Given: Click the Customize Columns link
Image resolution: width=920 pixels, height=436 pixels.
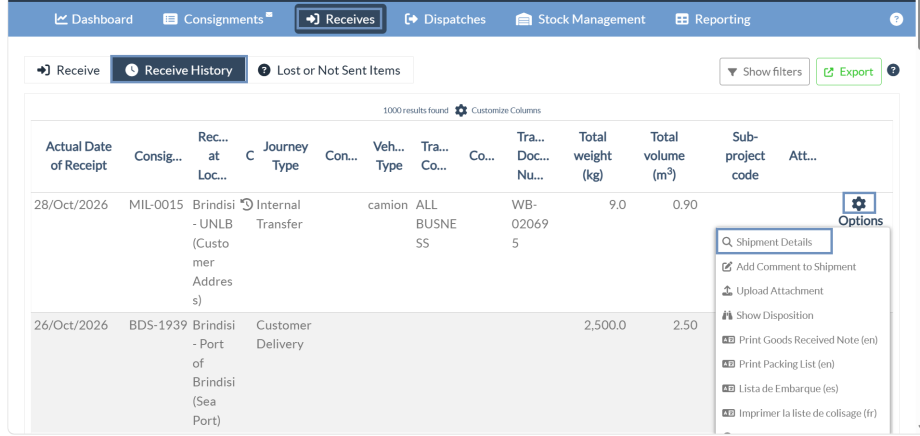Looking at the screenshot, I should click(506, 110).
